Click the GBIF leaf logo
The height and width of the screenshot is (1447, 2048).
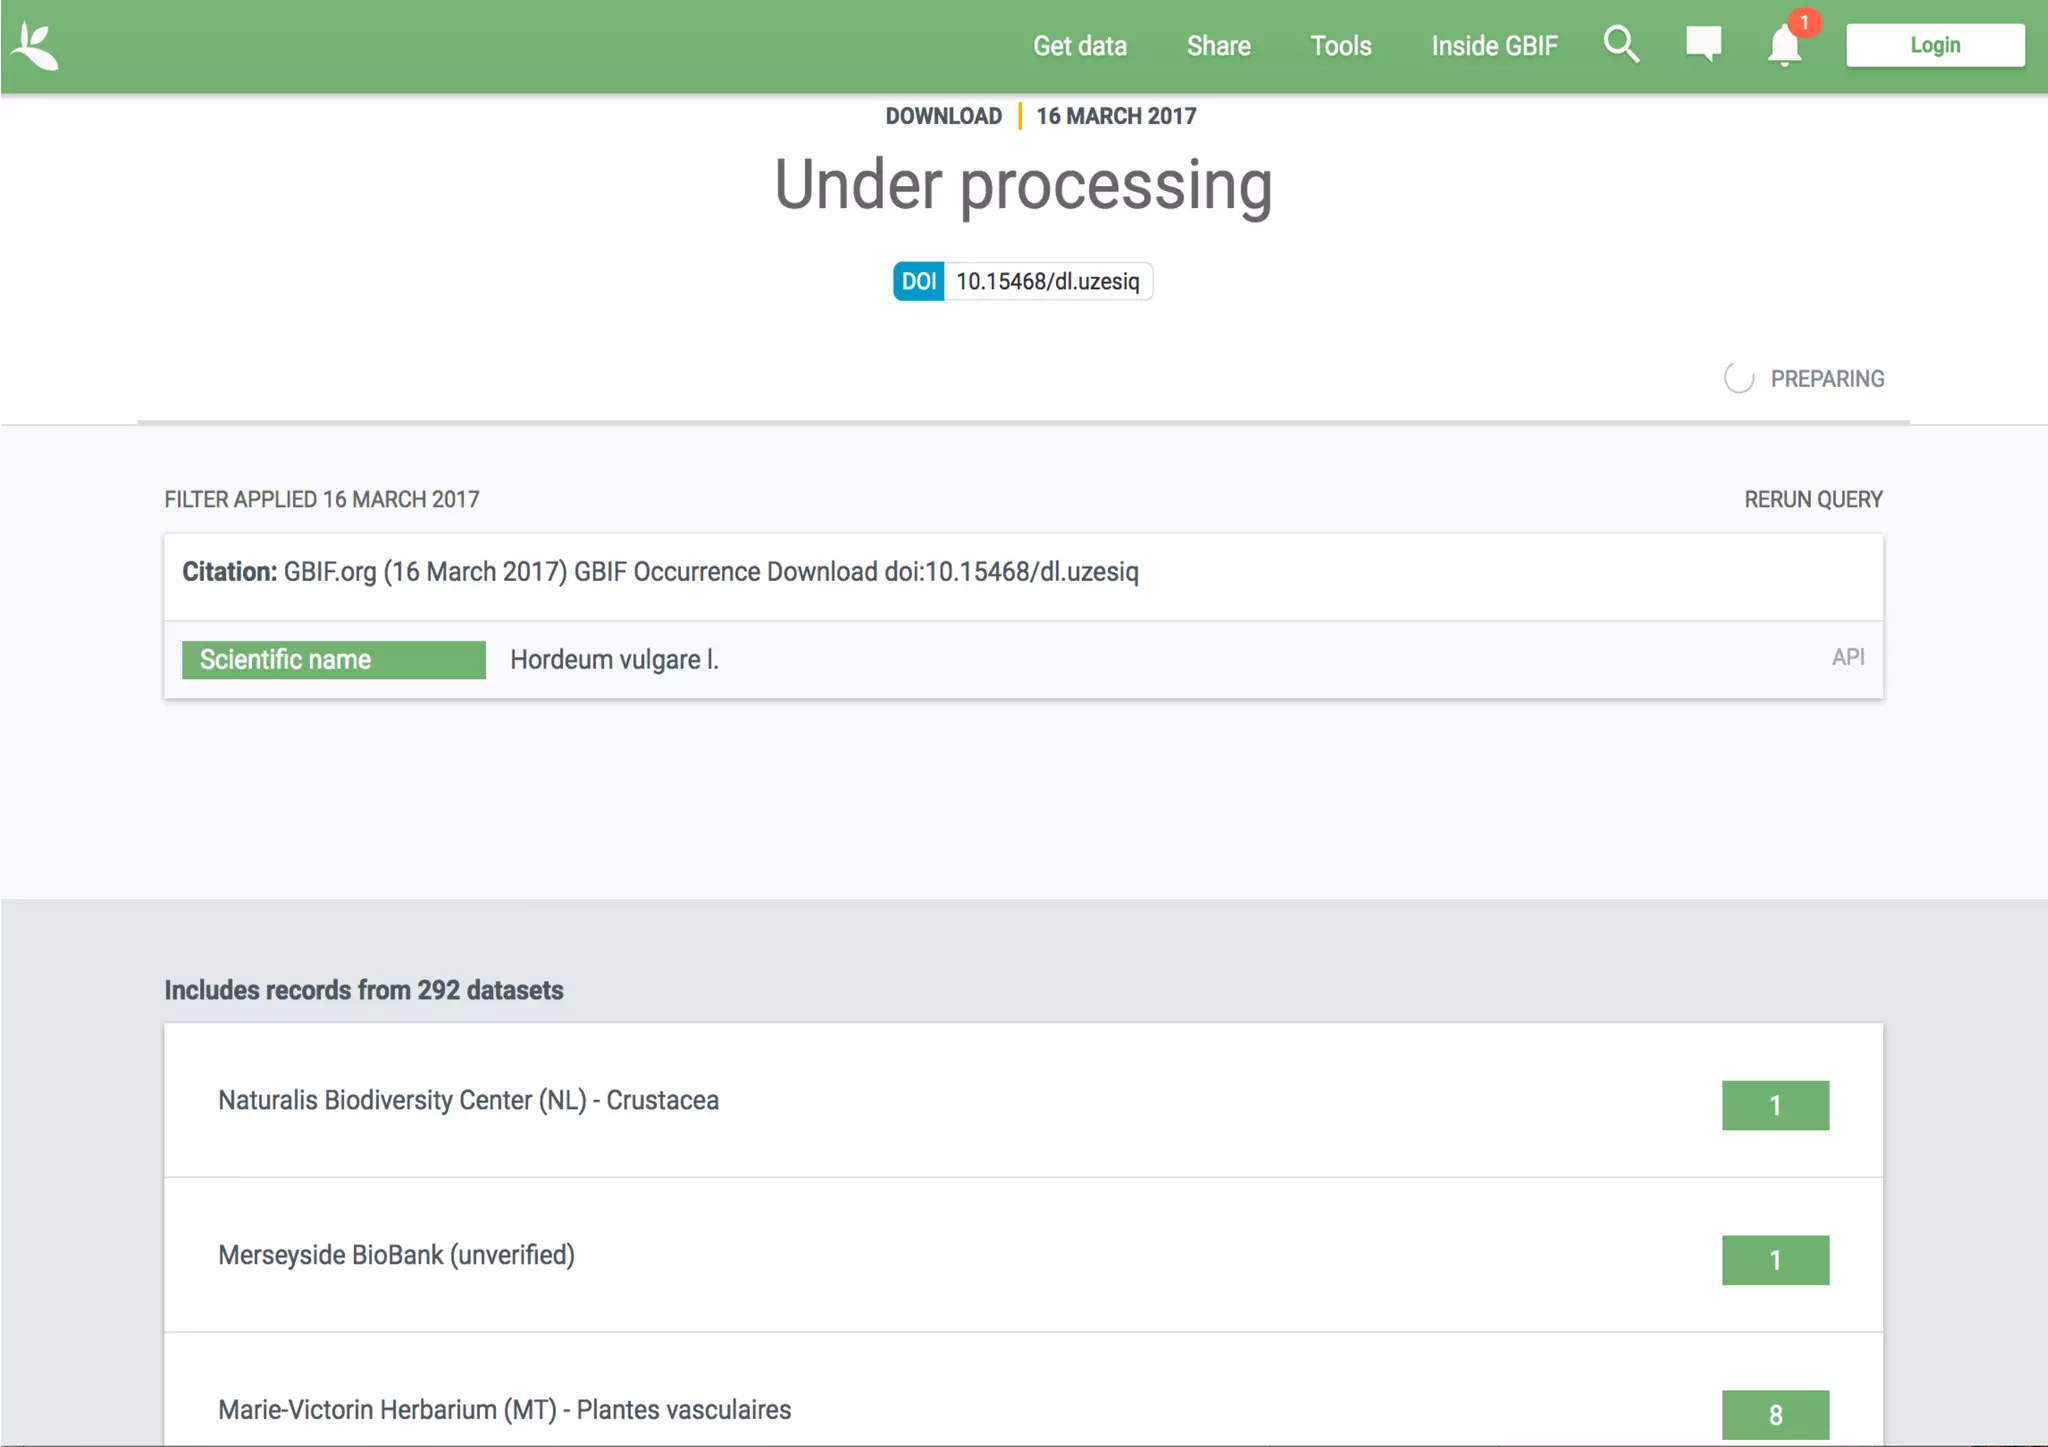36,47
